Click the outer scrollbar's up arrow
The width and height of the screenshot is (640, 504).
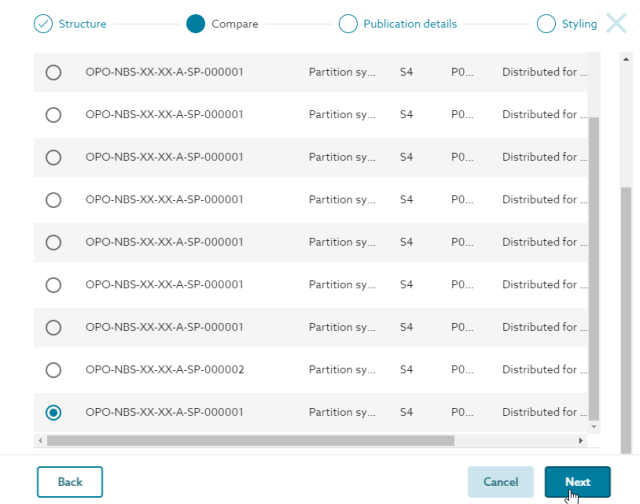pyautogui.click(x=626, y=59)
